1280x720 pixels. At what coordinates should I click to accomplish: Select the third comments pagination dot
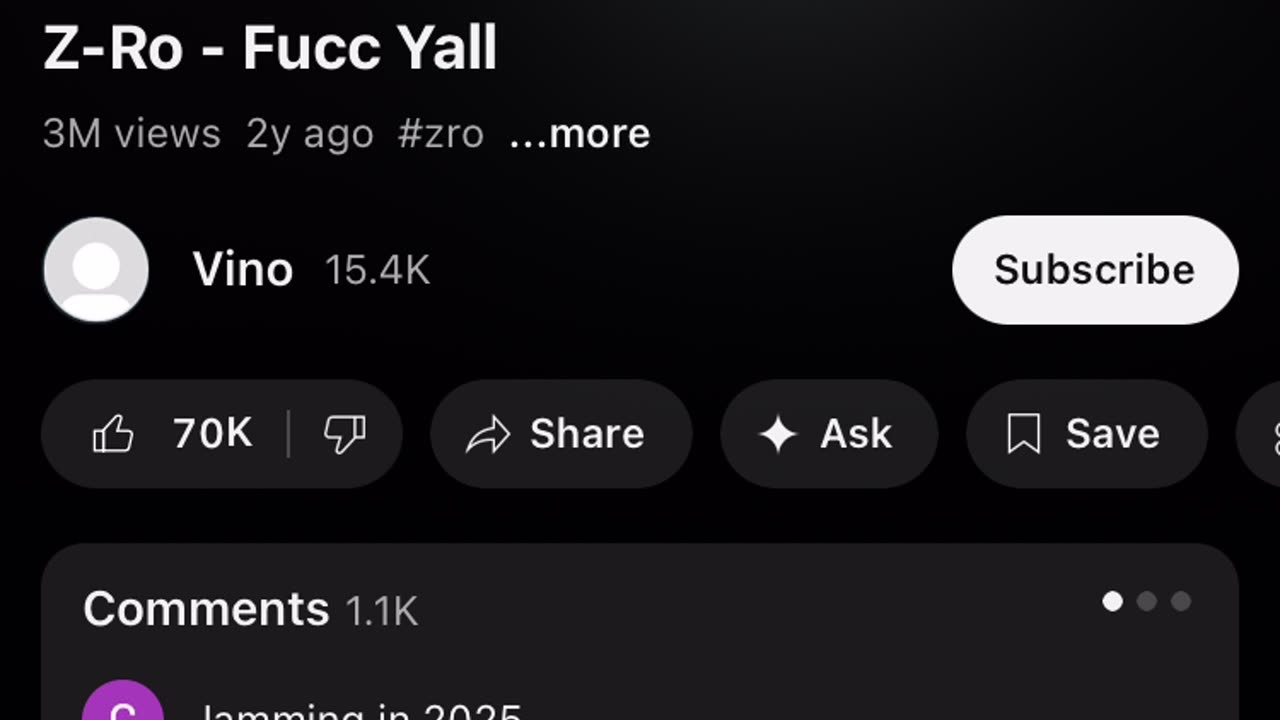1181,601
